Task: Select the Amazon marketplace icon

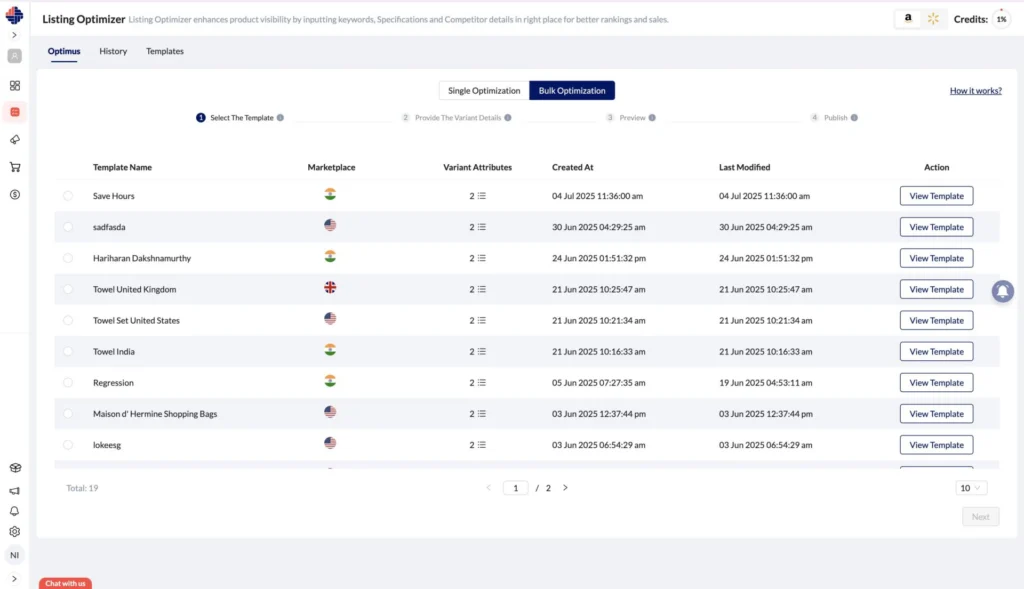Action: tap(908, 19)
